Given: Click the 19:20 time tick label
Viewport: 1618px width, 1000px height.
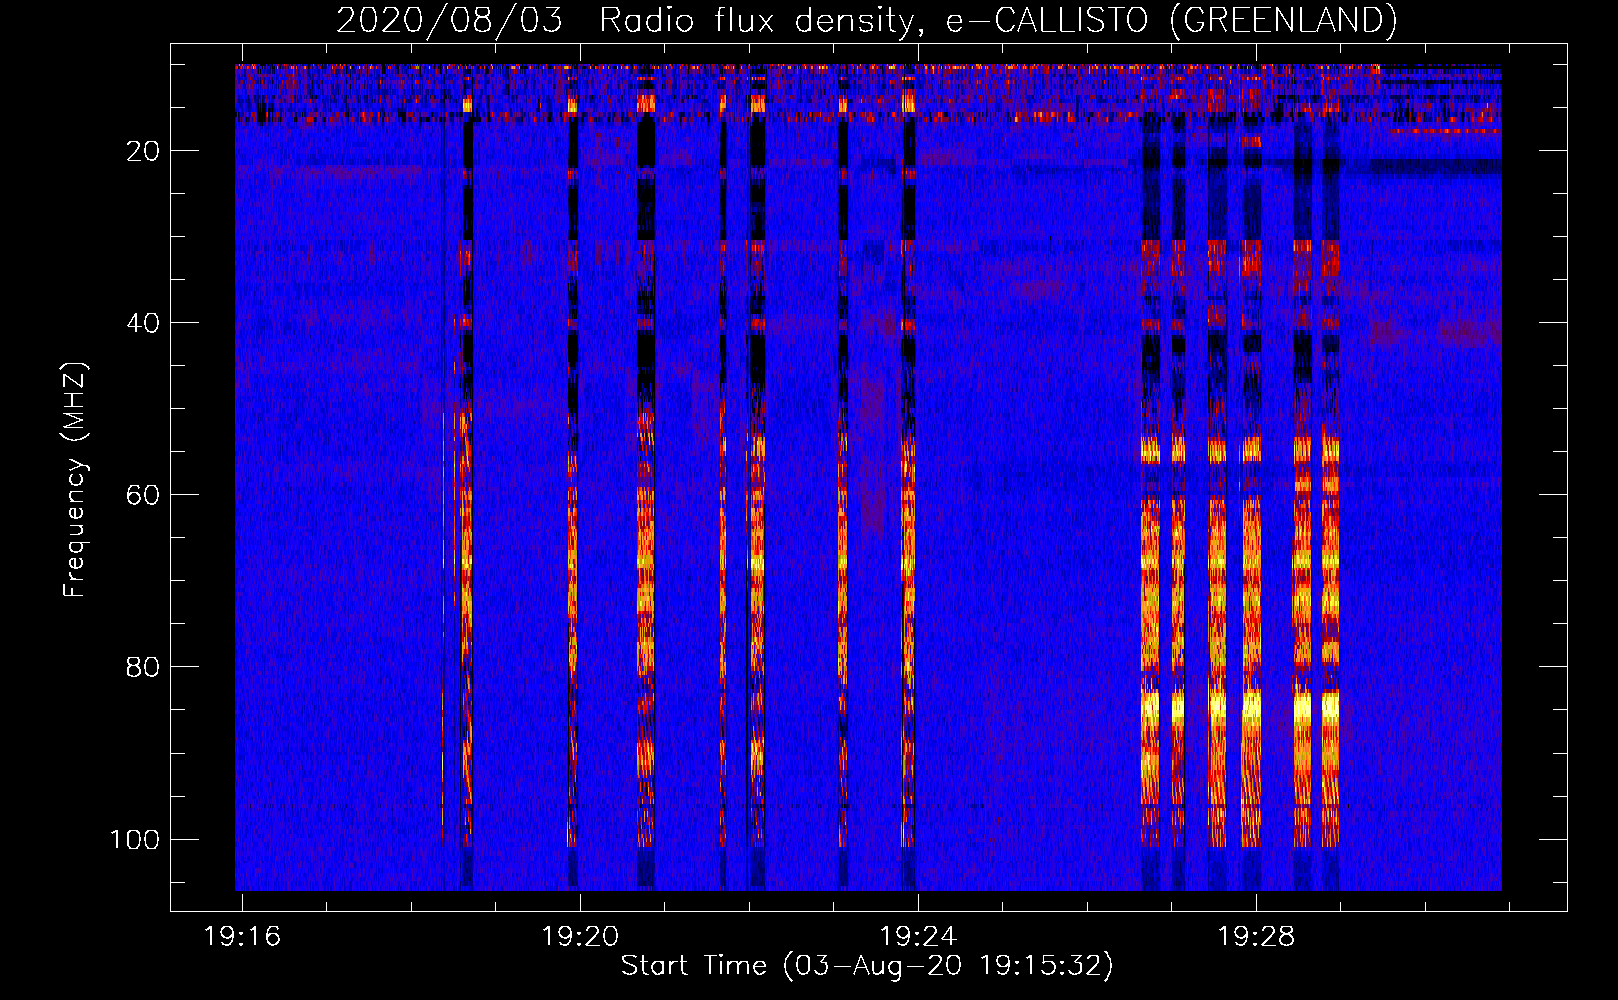Looking at the screenshot, I should [580, 937].
